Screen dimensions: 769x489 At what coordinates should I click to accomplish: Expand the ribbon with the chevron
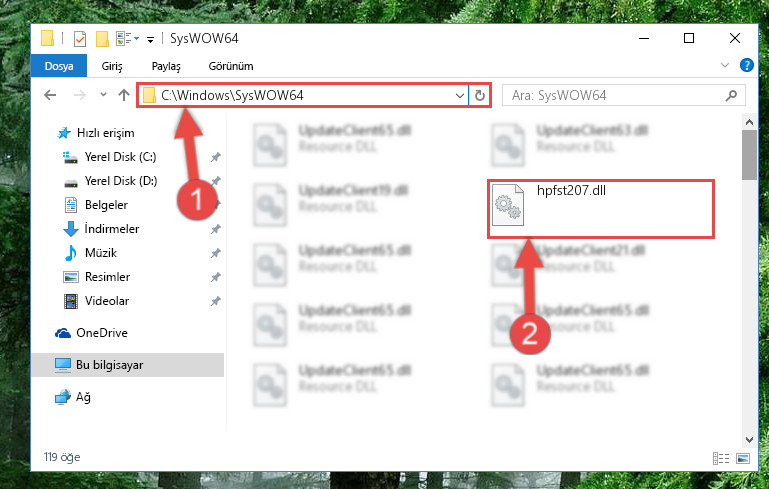(x=724, y=65)
